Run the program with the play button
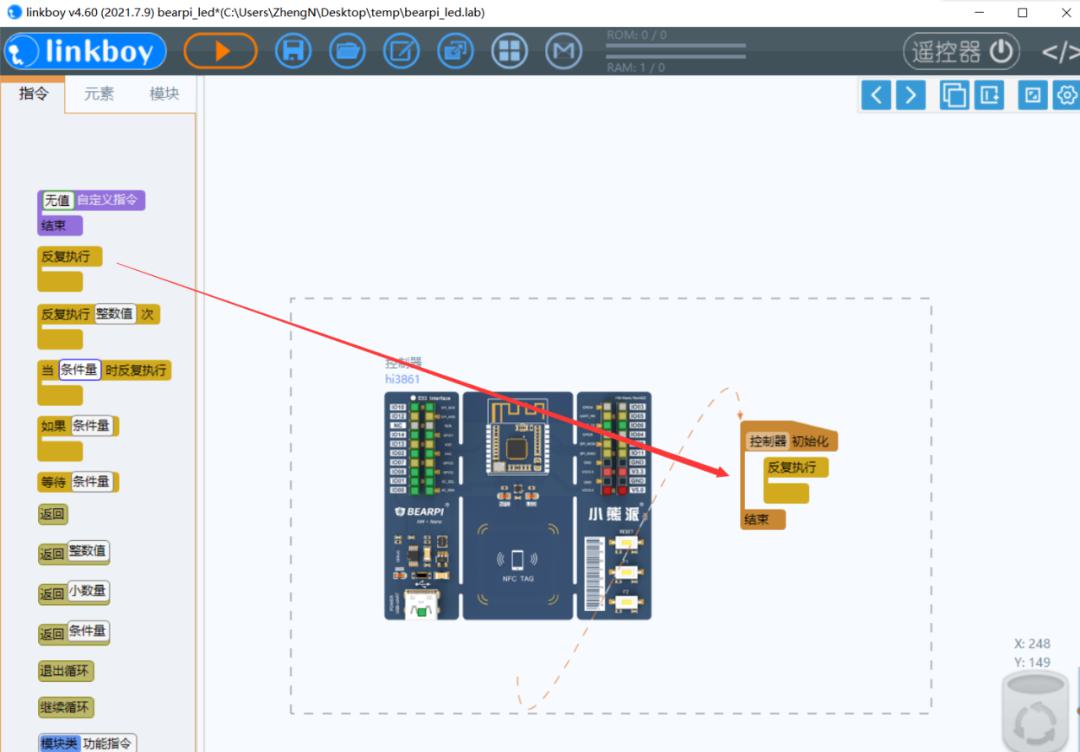This screenshot has height=752, width=1080. [221, 51]
